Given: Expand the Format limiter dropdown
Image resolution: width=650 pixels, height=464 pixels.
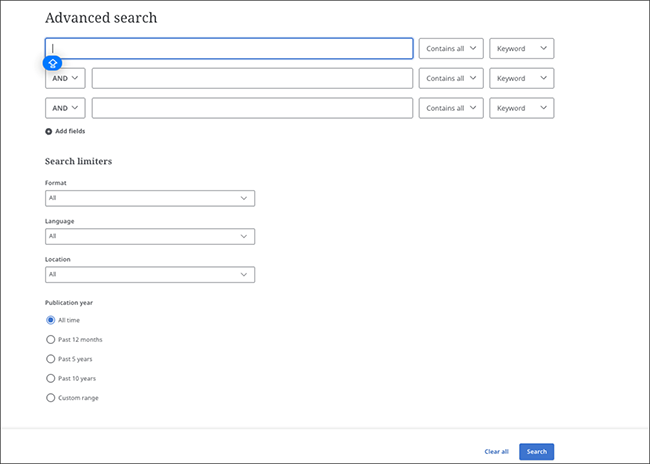Looking at the screenshot, I should pyautogui.click(x=150, y=198).
